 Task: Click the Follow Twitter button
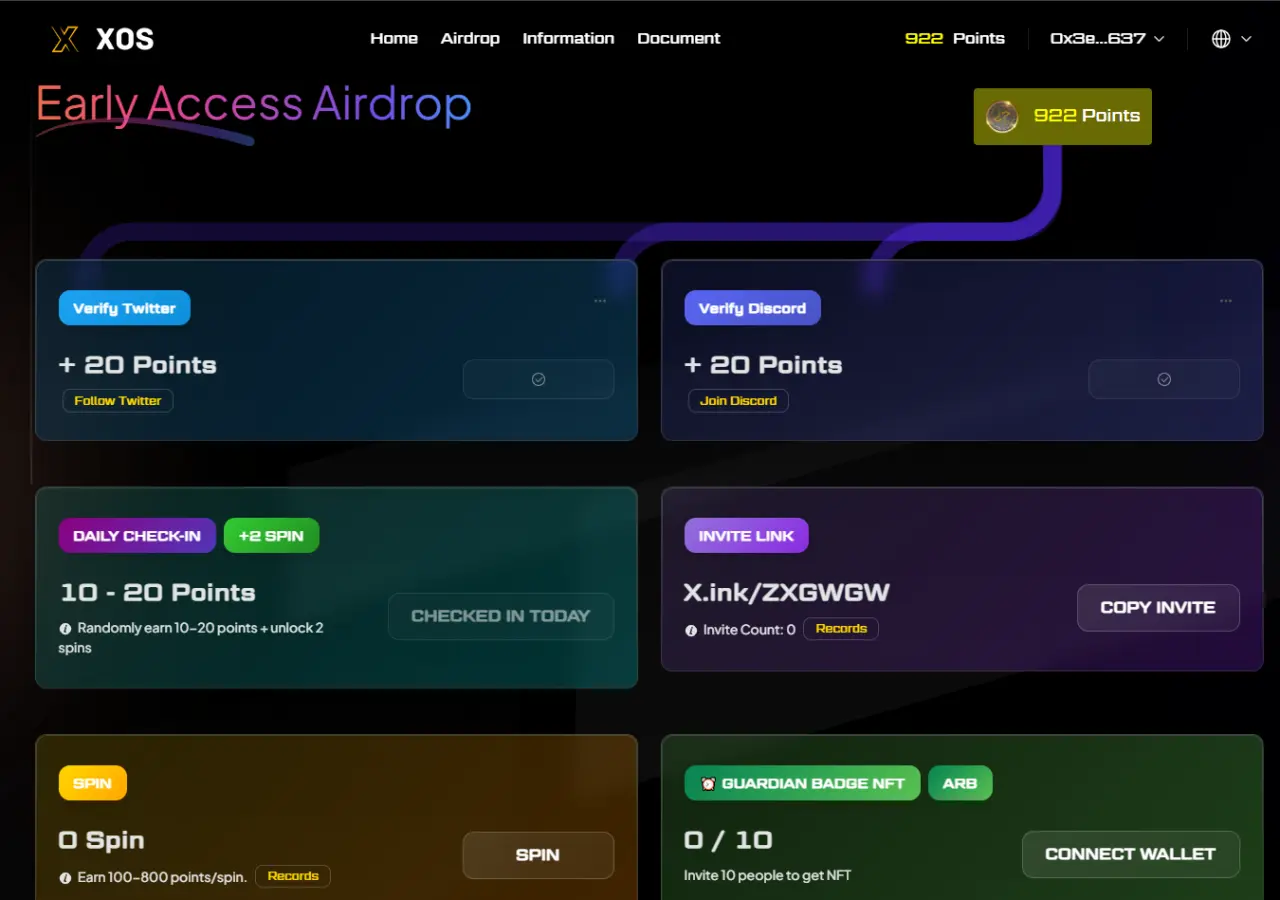click(118, 401)
